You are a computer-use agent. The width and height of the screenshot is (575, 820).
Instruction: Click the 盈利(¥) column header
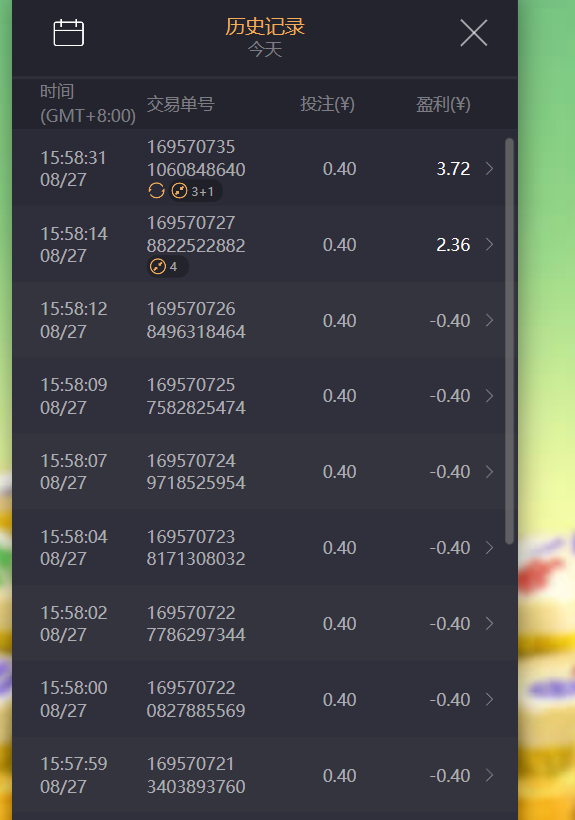point(443,104)
